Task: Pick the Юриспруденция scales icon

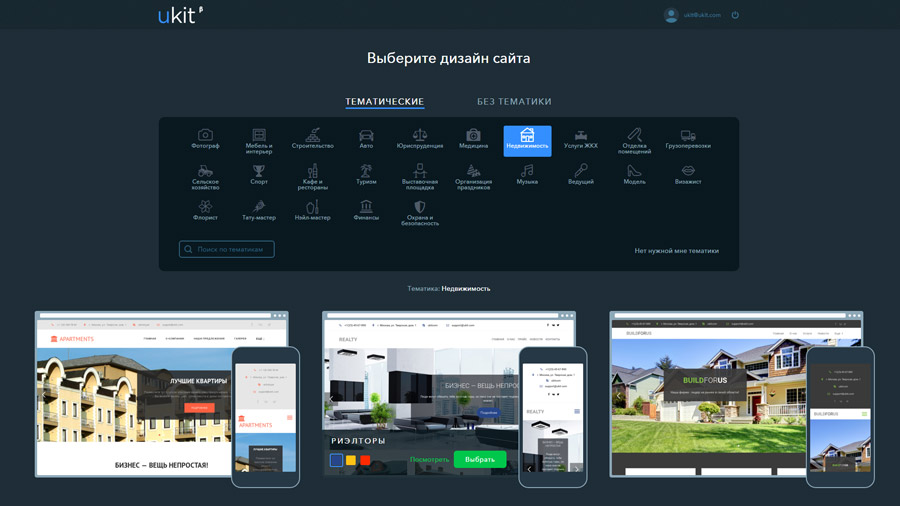Action: point(420,135)
